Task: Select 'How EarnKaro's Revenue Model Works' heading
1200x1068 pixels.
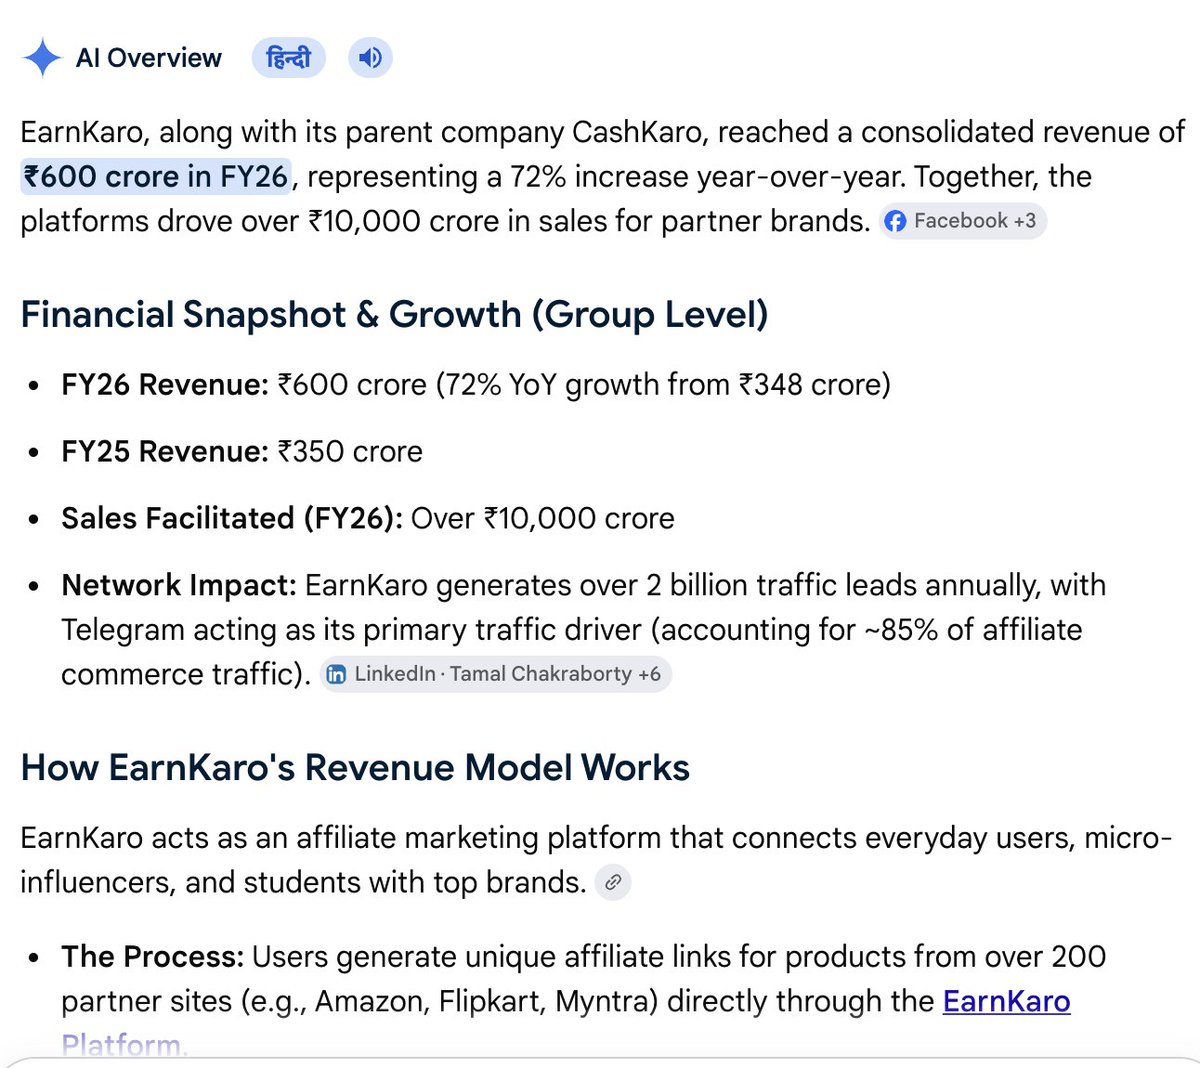Action: 355,767
